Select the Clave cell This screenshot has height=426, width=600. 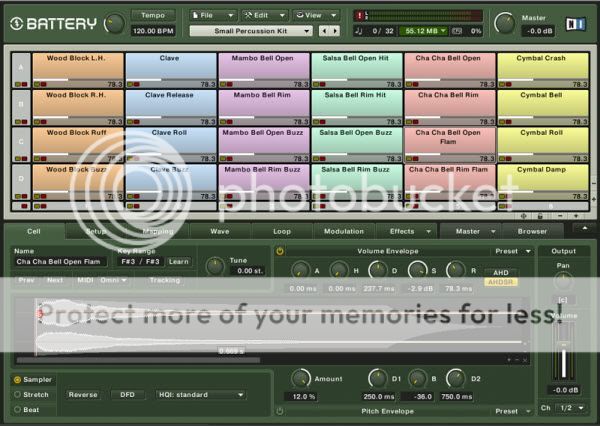click(171, 70)
